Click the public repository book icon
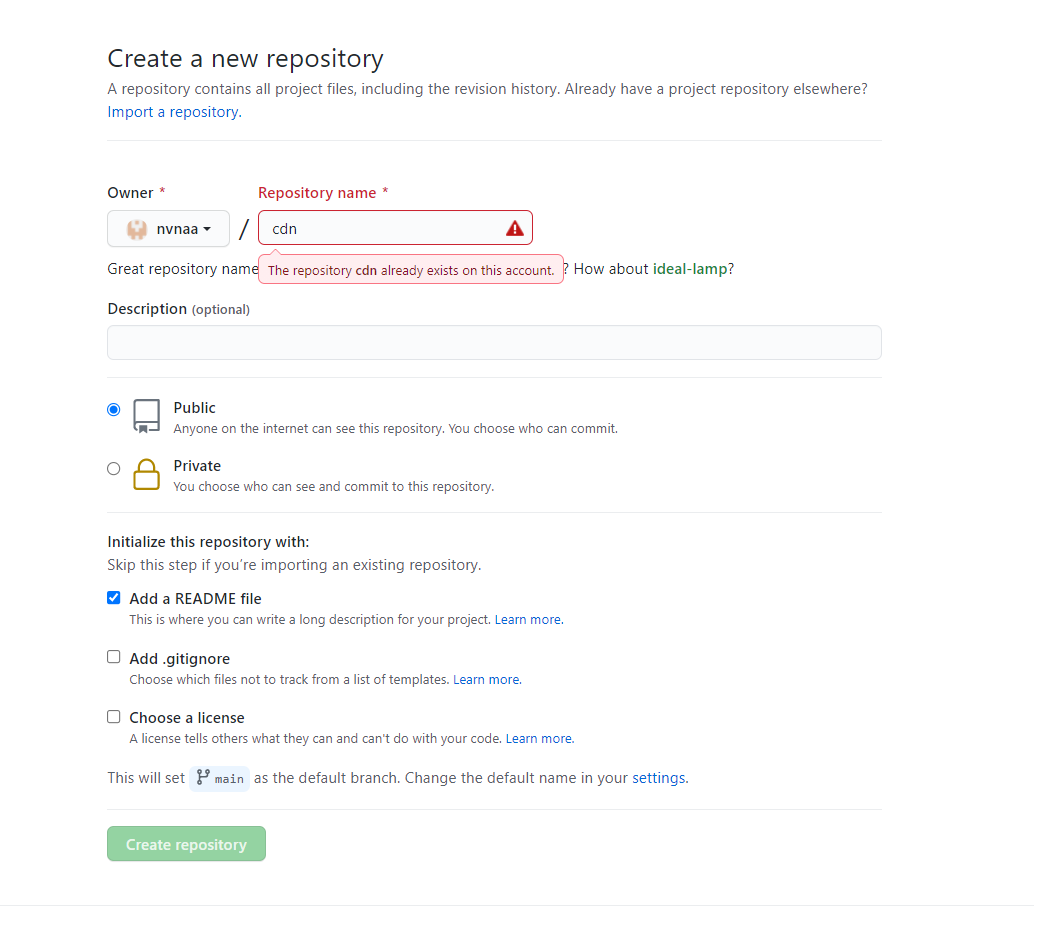Screen dimensions: 1045x945 [x=147, y=416]
